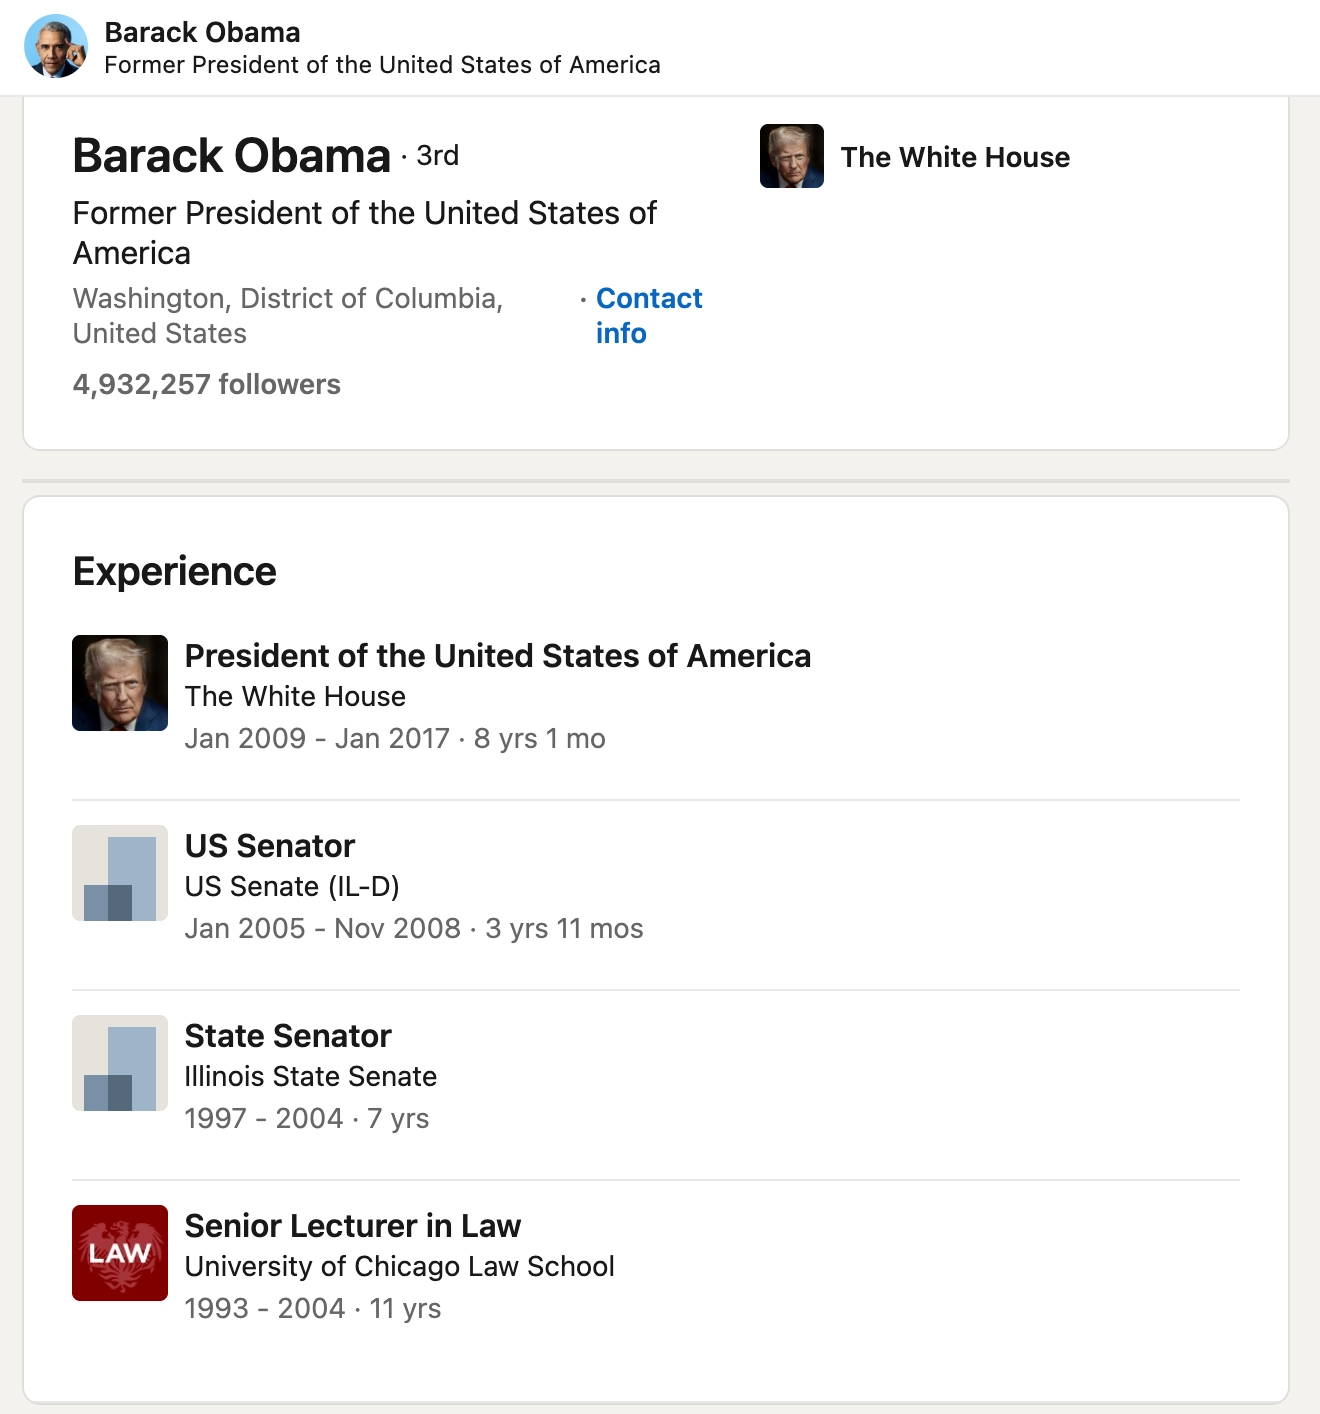Open the White House logo in Experience
This screenshot has height=1414, width=1320.
tap(120, 683)
